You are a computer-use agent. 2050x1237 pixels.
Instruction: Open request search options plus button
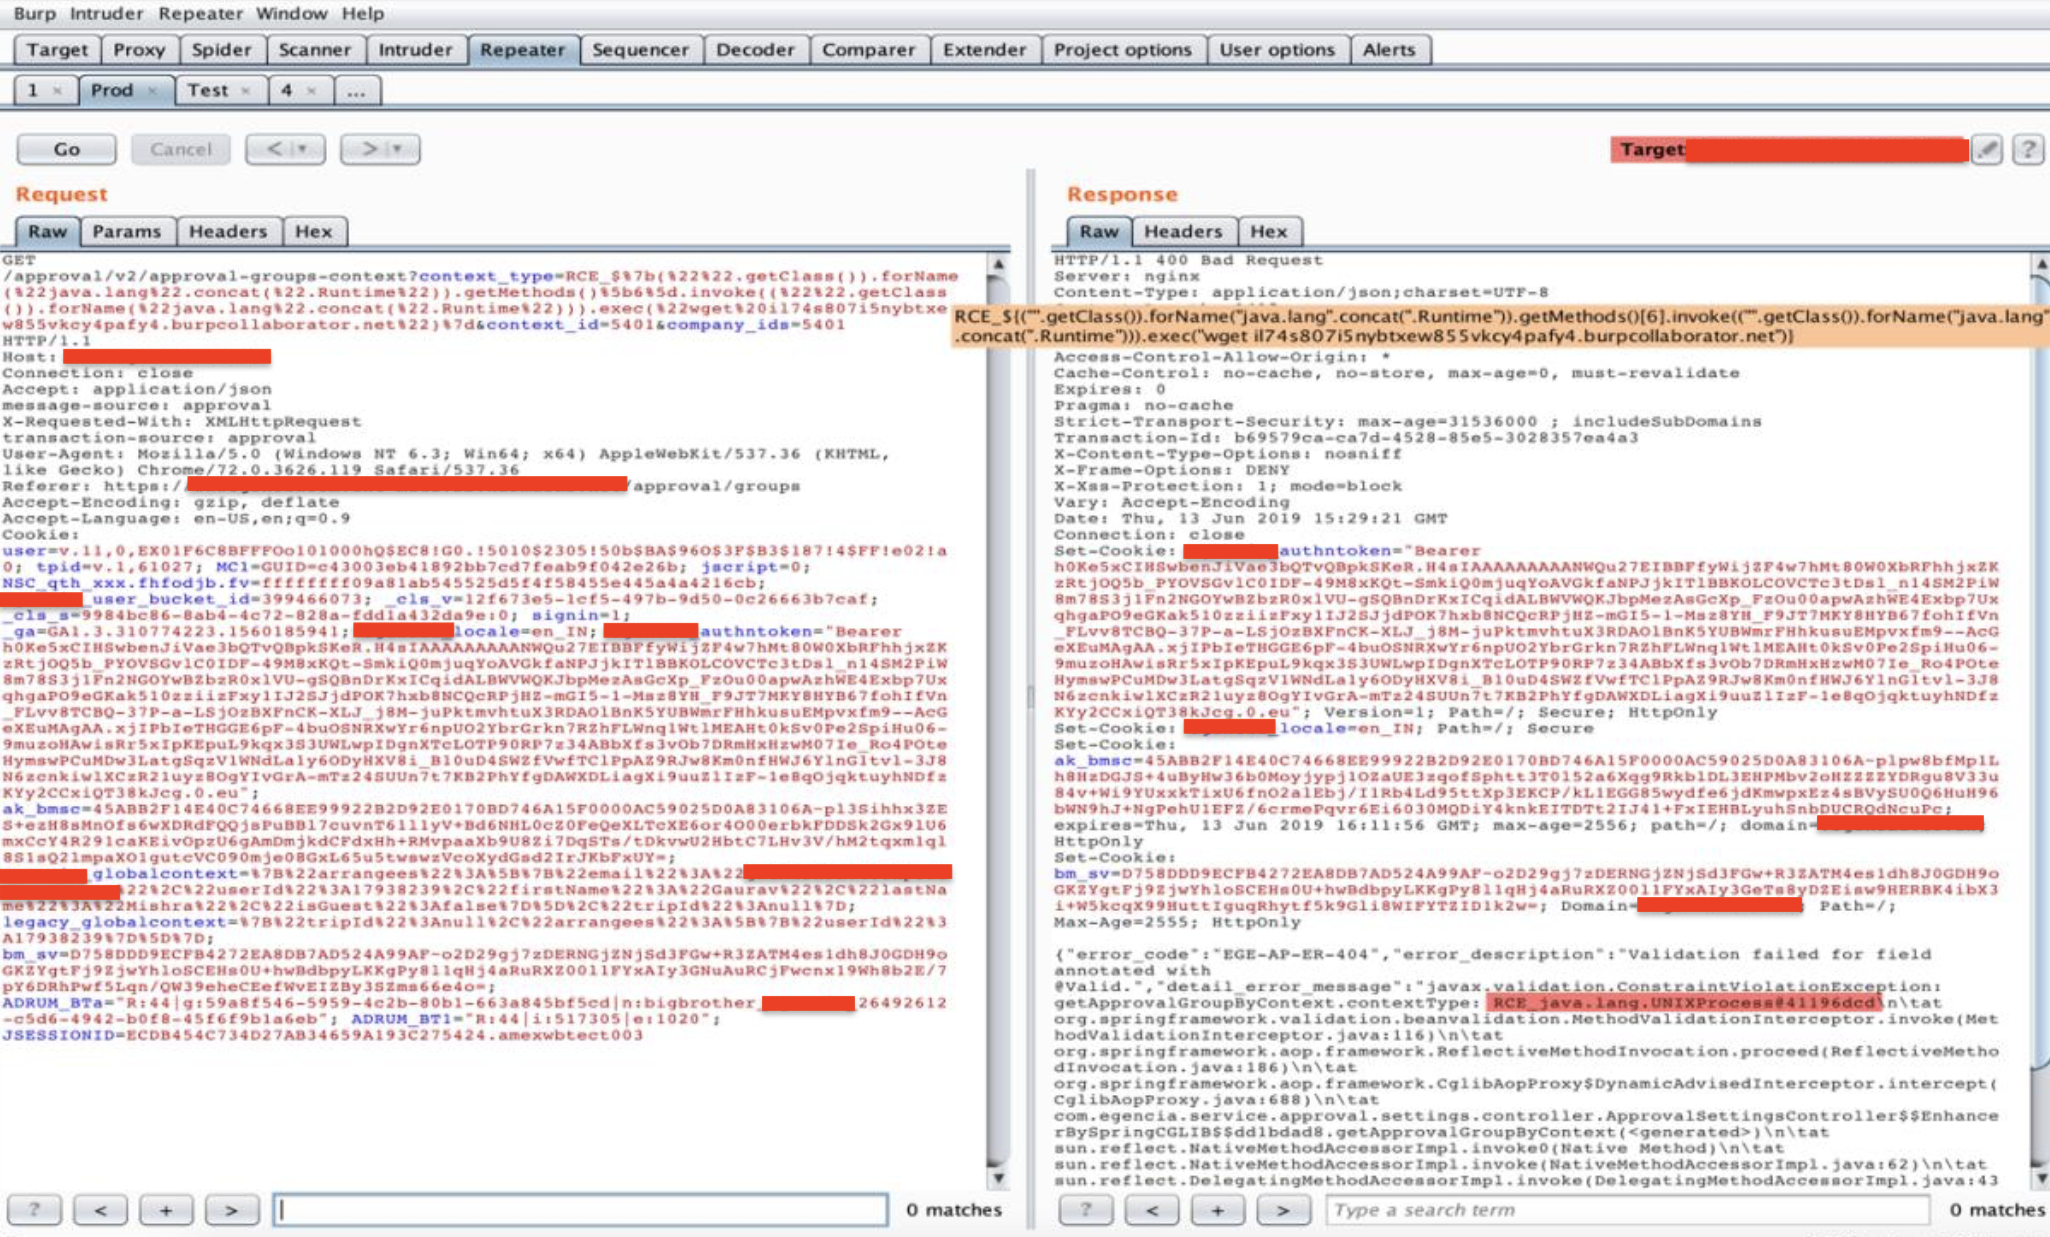[166, 1210]
